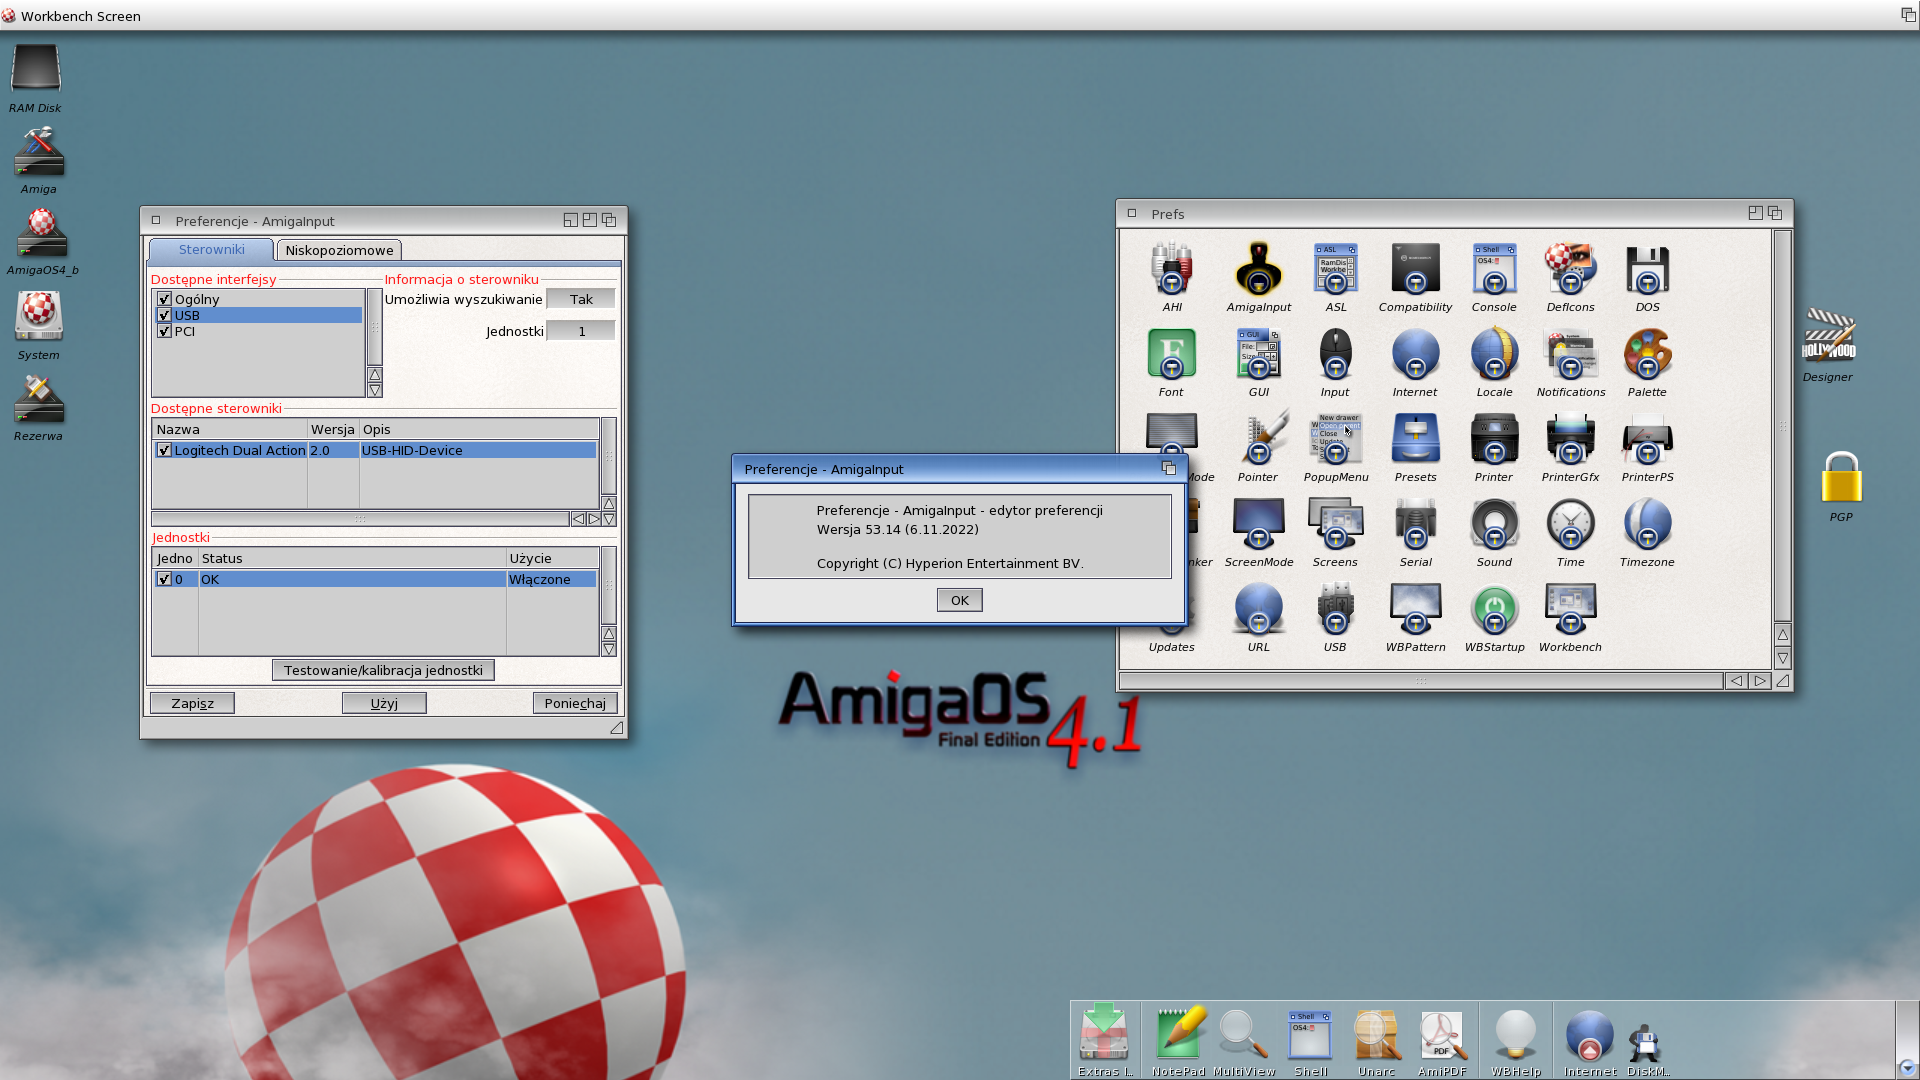This screenshot has width=1920, height=1080.
Task: Click the Testowanie/kalibracja jednostki button
Action: tap(383, 670)
